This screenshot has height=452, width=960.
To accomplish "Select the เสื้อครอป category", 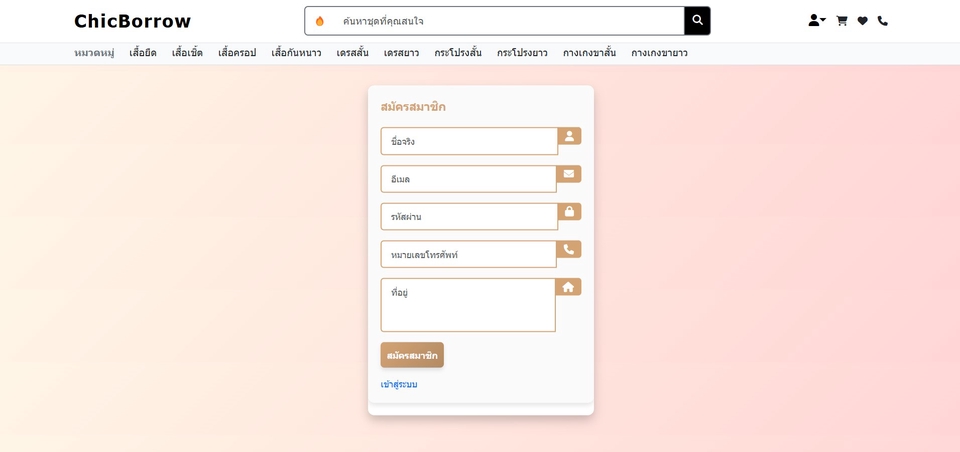I will (237, 53).
